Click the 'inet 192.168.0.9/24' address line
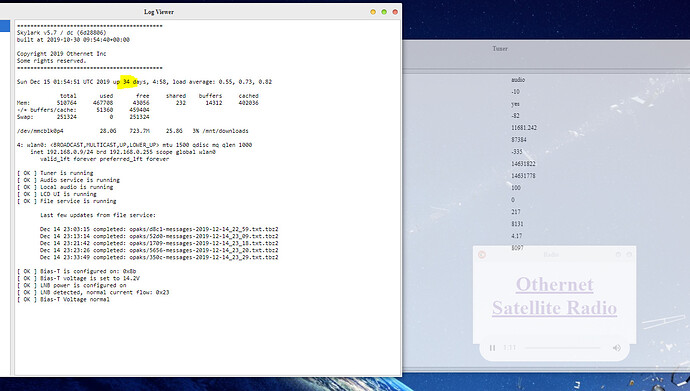The image size is (690, 391). point(123,152)
